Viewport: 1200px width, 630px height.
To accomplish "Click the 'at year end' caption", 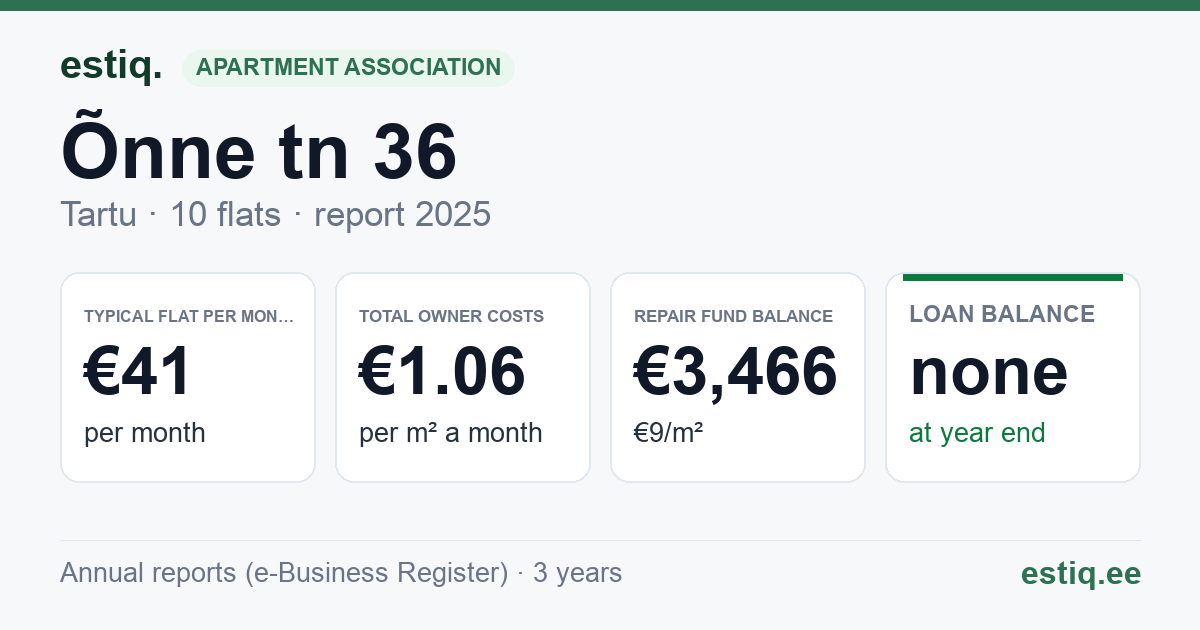I will (977, 433).
